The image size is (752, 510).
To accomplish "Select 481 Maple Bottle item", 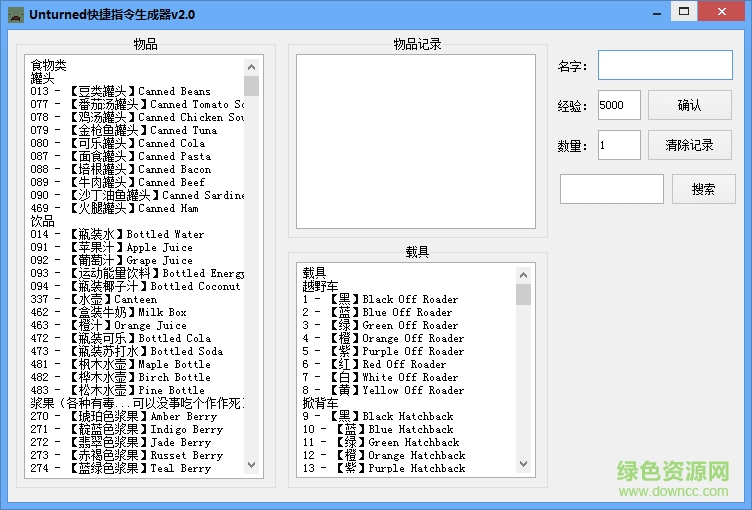I will (x=120, y=364).
